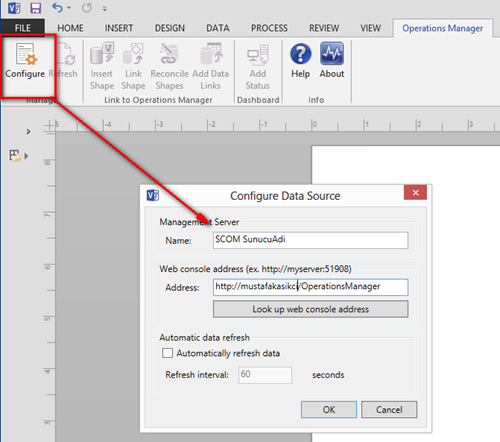Open the REVIEW ribbon tab
The image size is (500, 442).
[x=324, y=28]
